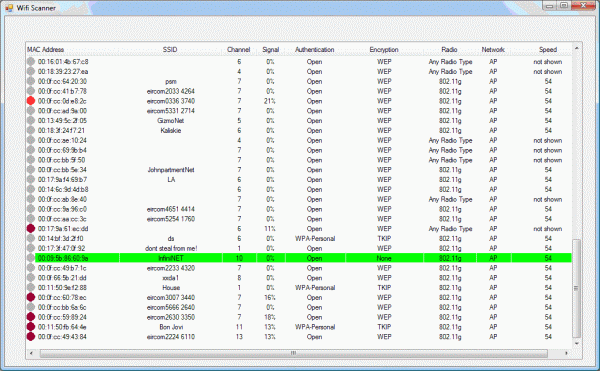Click dark red dot for eircom3007 3440
Image resolution: width=600 pixels, height=371 pixels.
[x=31, y=298]
